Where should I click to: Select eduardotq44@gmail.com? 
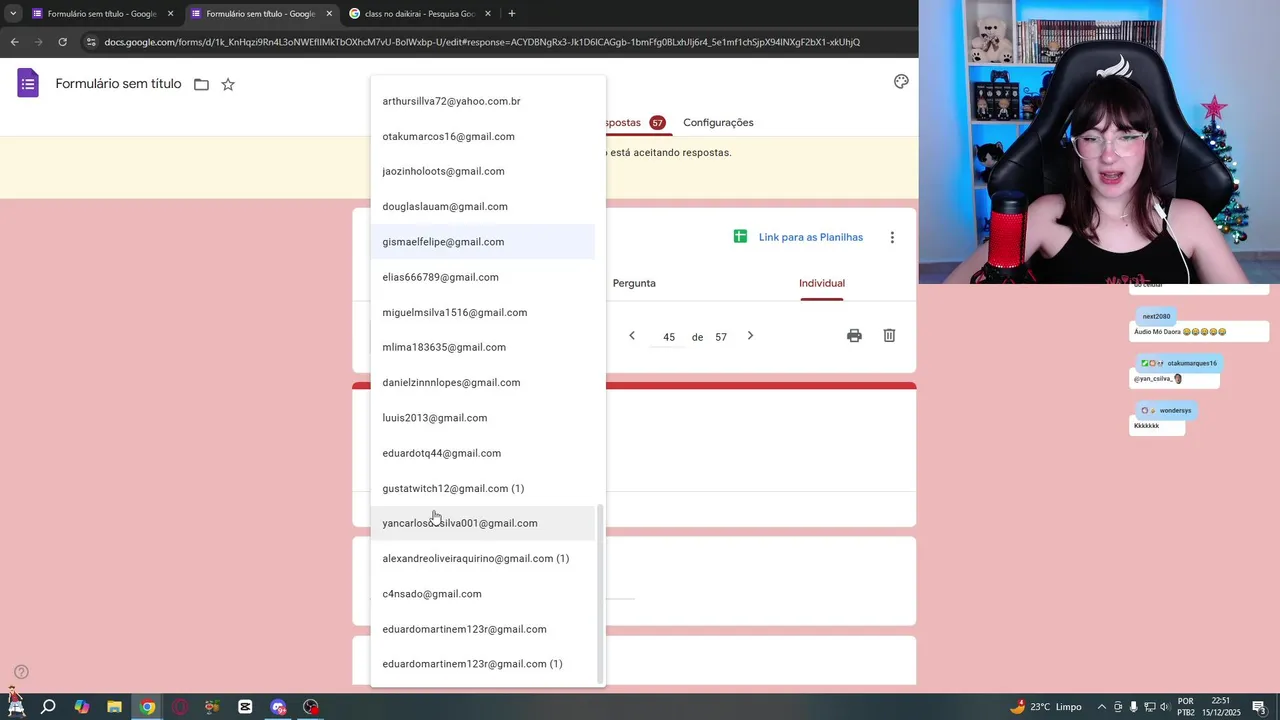[x=483, y=453]
